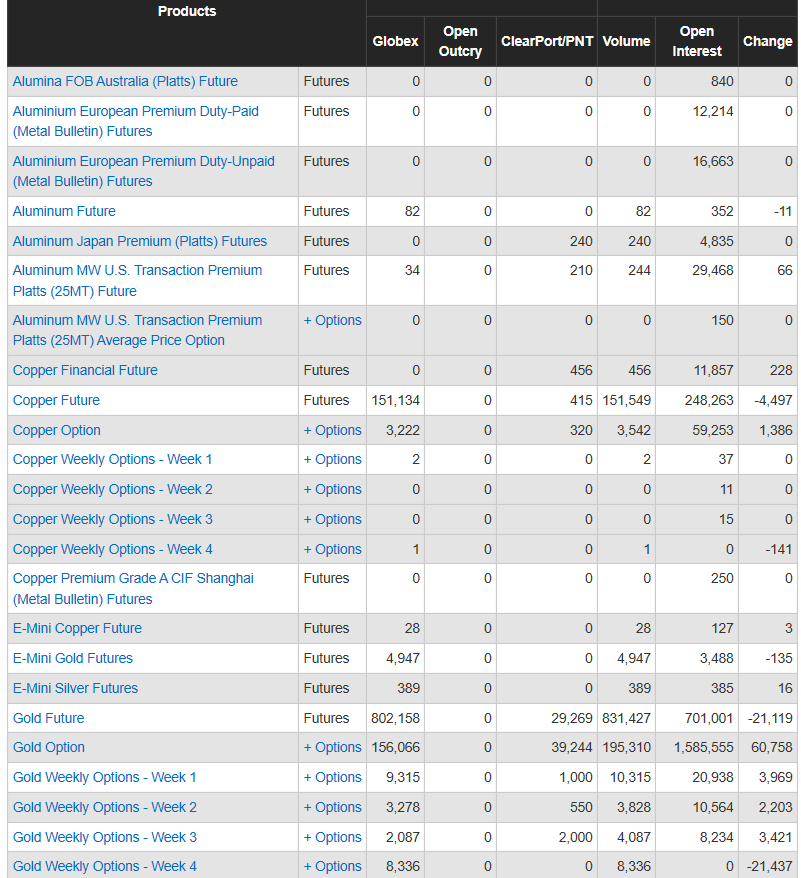Select Gold Future ClearPort value 29,269
The width and height of the screenshot is (801, 878).
click(571, 718)
